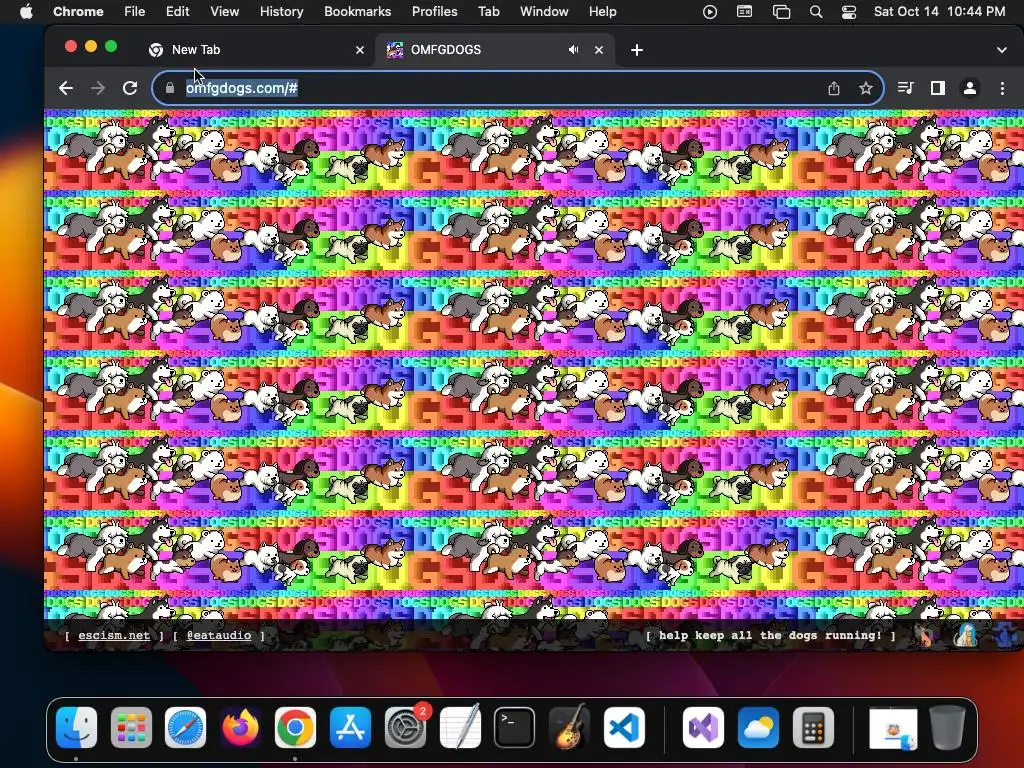Select the OMFGDOGS tab
Viewport: 1024px width, 768px height.
coord(494,50)
